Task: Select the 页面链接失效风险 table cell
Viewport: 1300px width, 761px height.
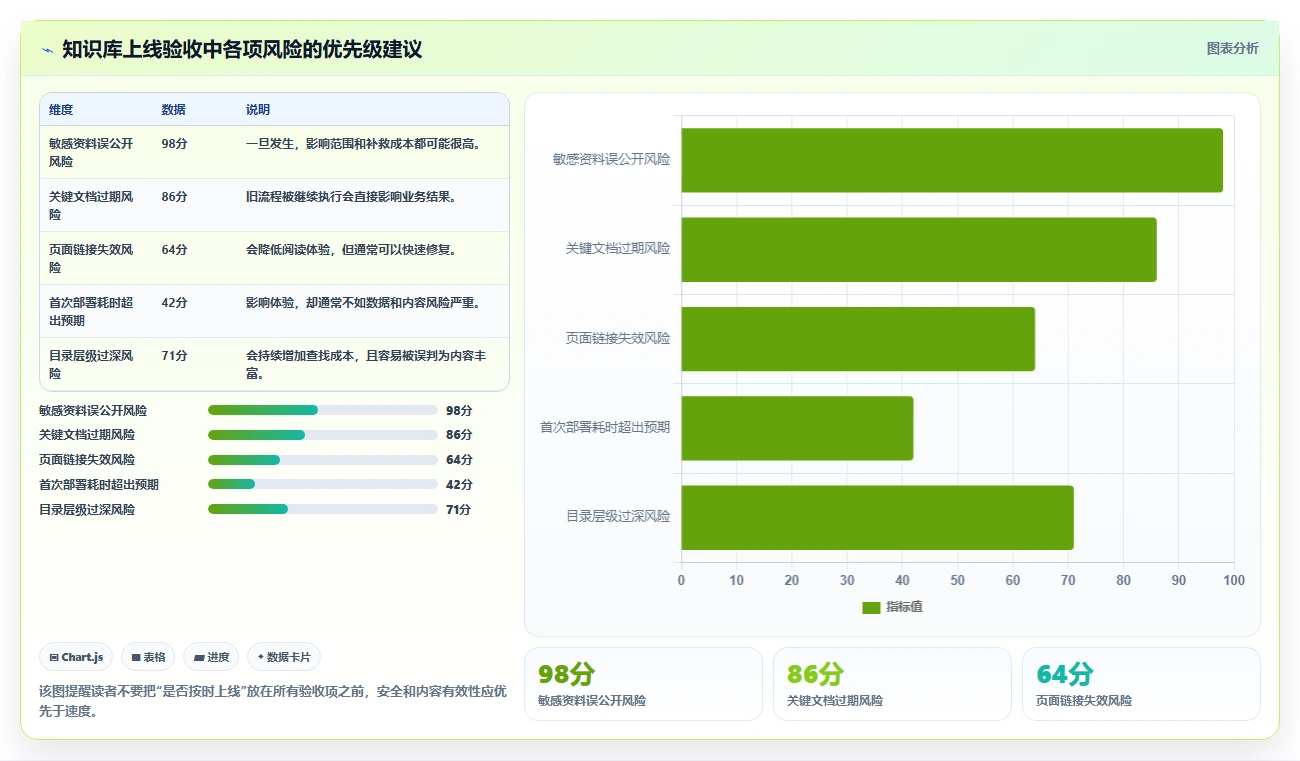Action: tap(96, 258)
